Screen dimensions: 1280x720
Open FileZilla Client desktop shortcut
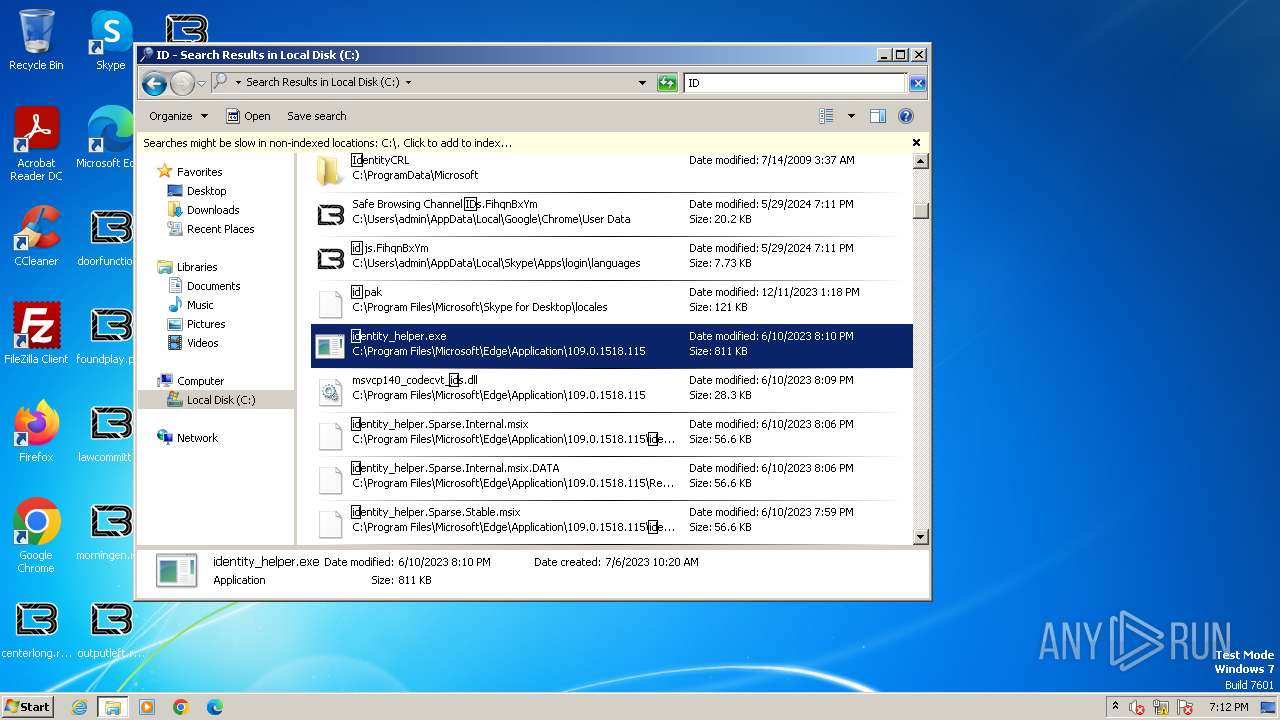click(36, 334)
